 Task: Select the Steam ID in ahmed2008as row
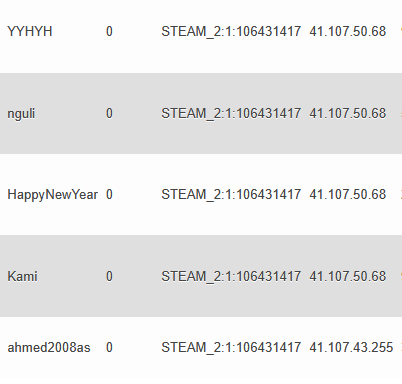point(231,348)
